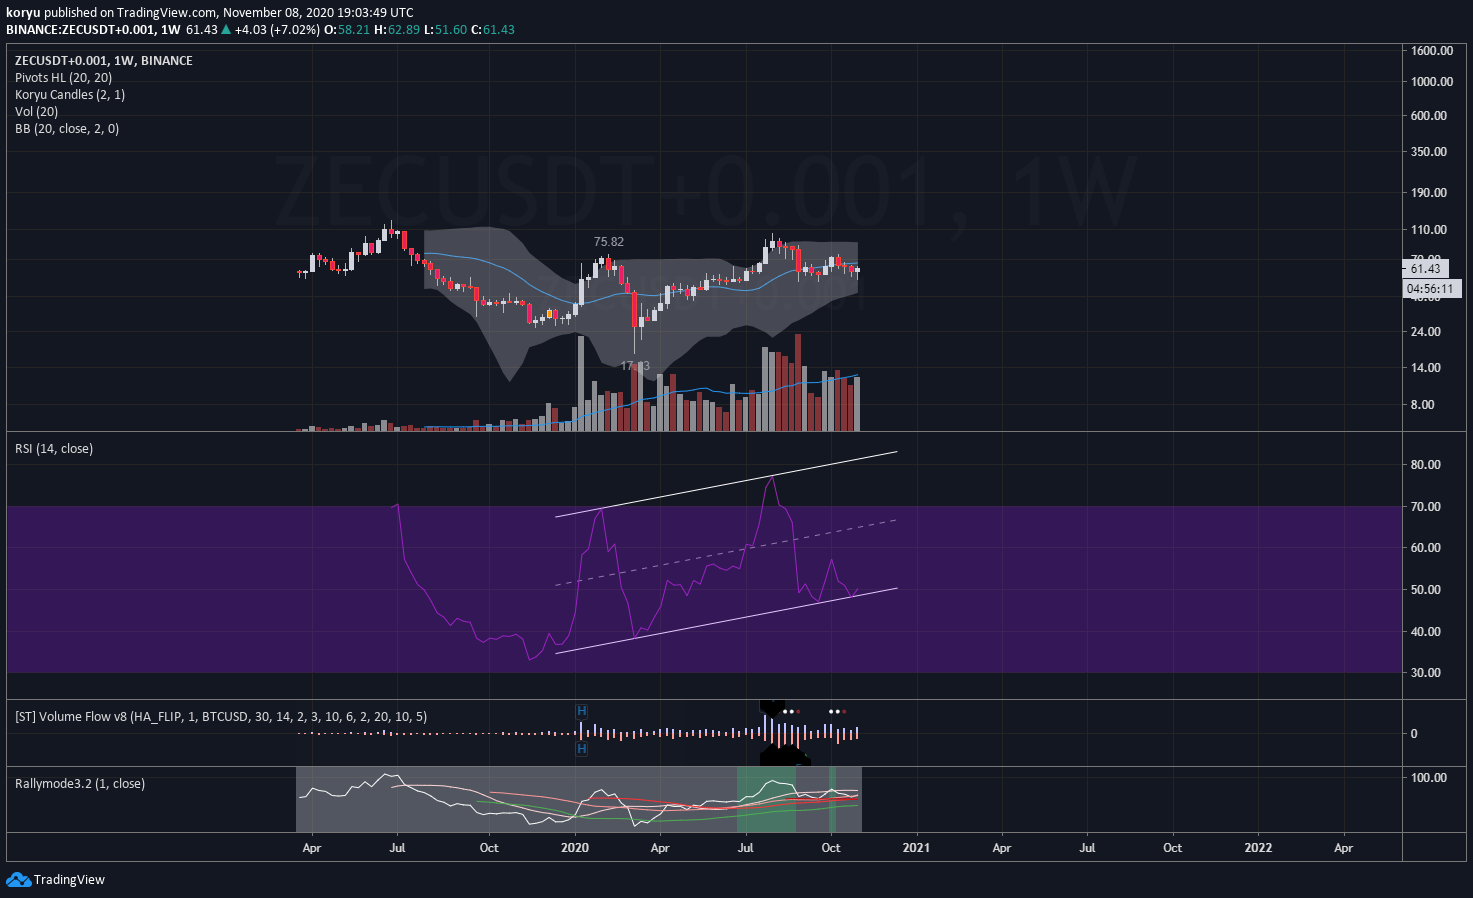
Task: Click the candle countdown 04:56:11 tag
Action: pyautogui.click(x=1430, y=289)
